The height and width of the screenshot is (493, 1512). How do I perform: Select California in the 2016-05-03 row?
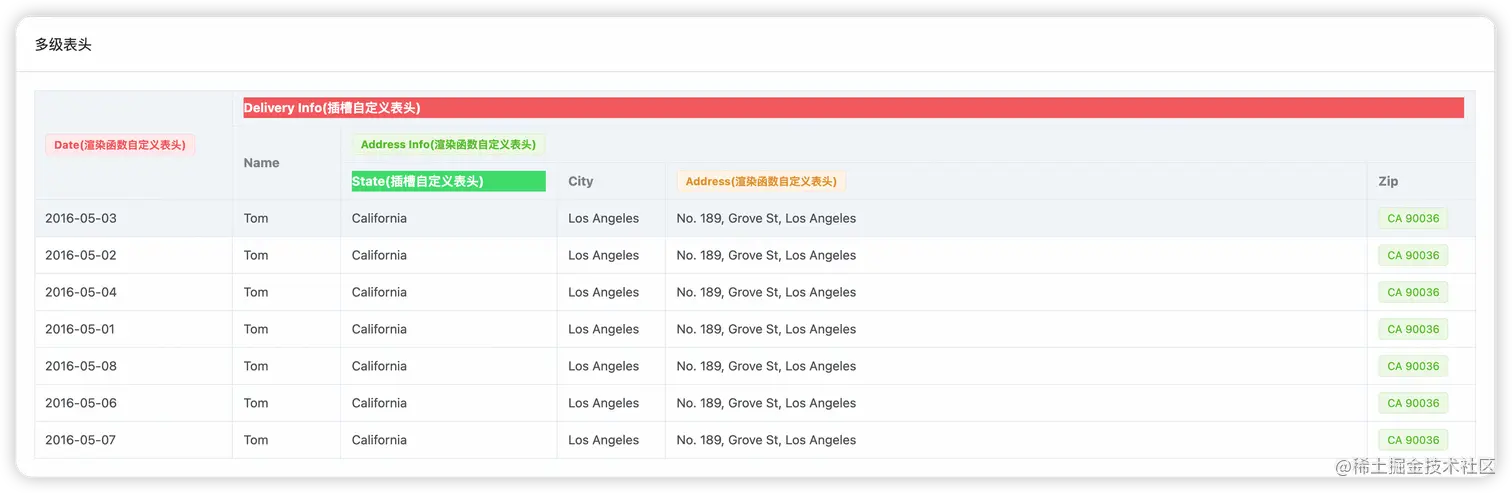pyautogui.click(x=379, y=218)
